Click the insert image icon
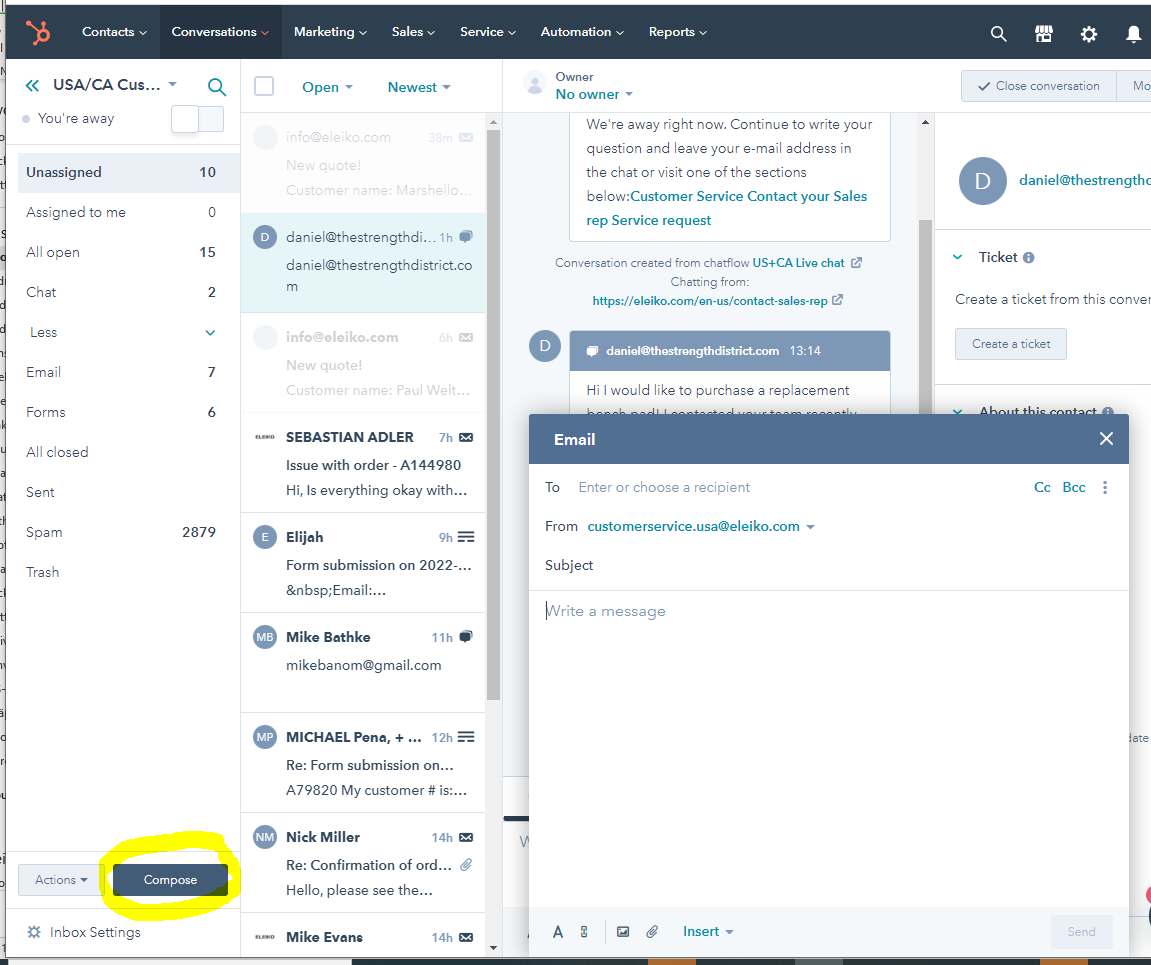The height and width of the screenshot is (965, 1151). point(623,932)
